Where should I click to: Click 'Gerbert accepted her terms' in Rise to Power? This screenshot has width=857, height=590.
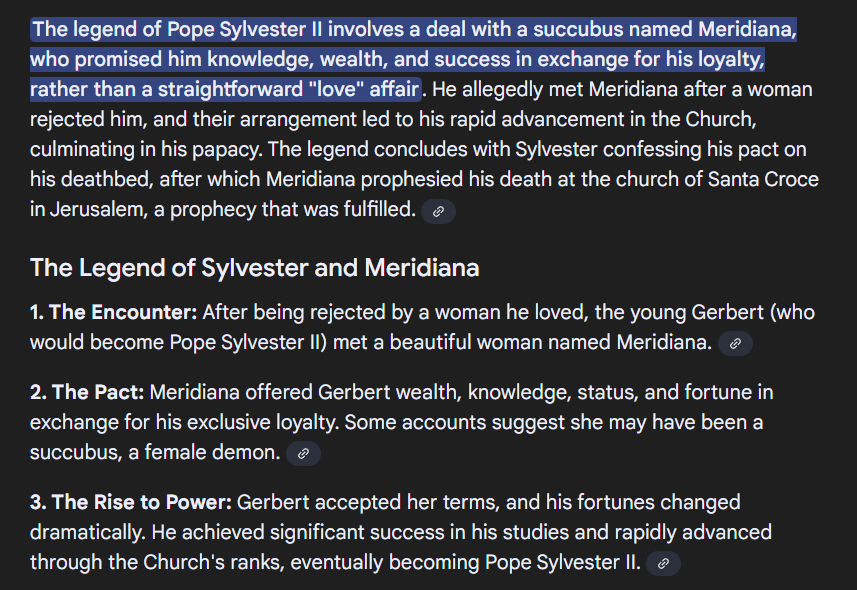click(368, 502)
